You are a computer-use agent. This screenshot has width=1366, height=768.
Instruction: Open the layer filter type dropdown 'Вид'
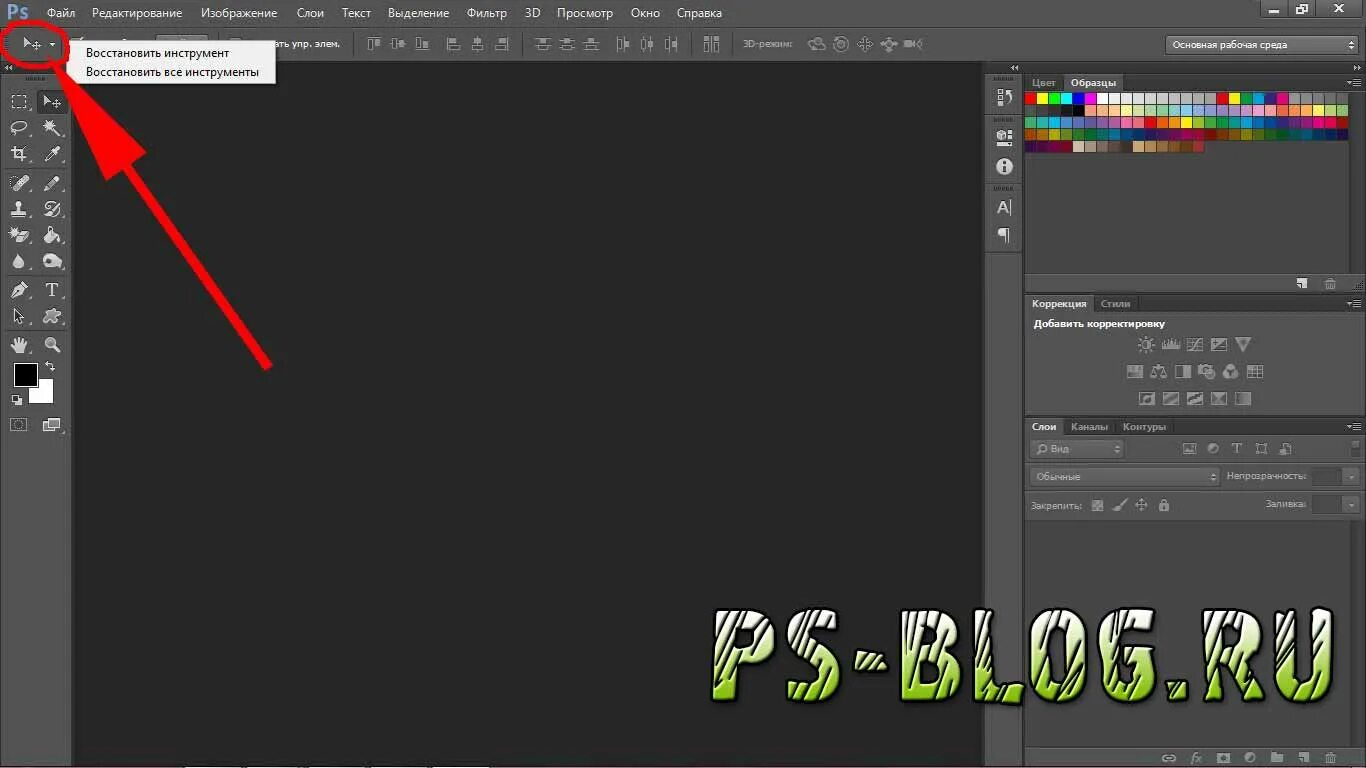click(x=1077, y=449)
